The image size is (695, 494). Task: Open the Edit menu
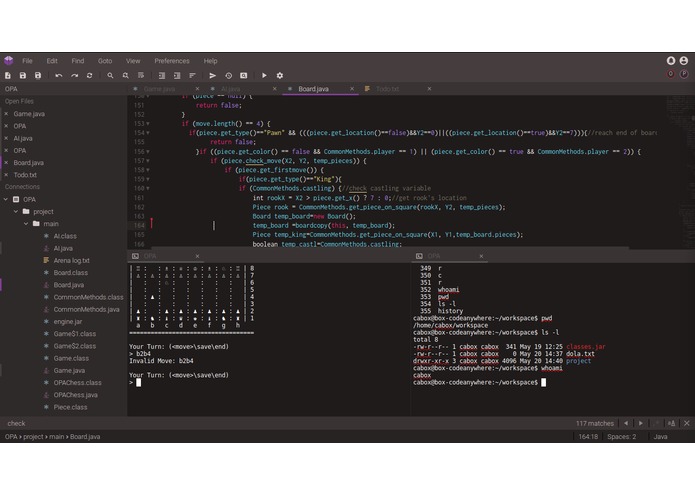pyautogui.click(x=52, y=61)
